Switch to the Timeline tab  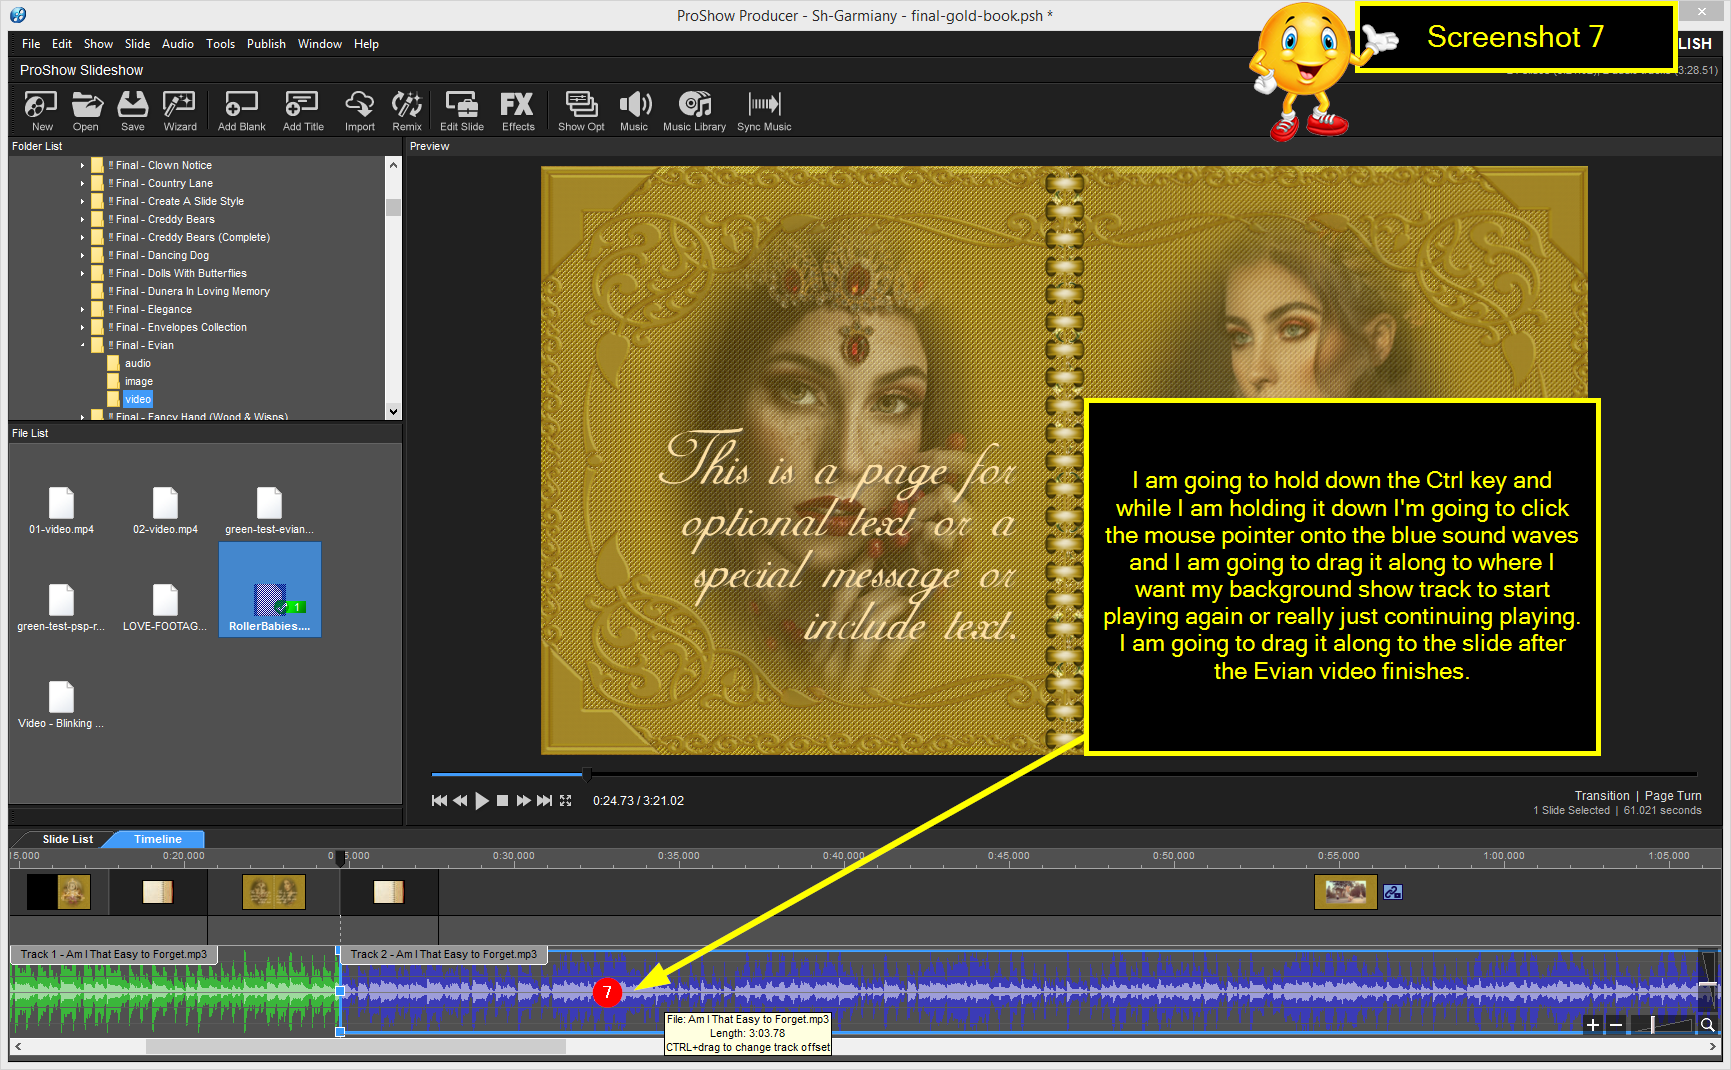tap(157, 839)
